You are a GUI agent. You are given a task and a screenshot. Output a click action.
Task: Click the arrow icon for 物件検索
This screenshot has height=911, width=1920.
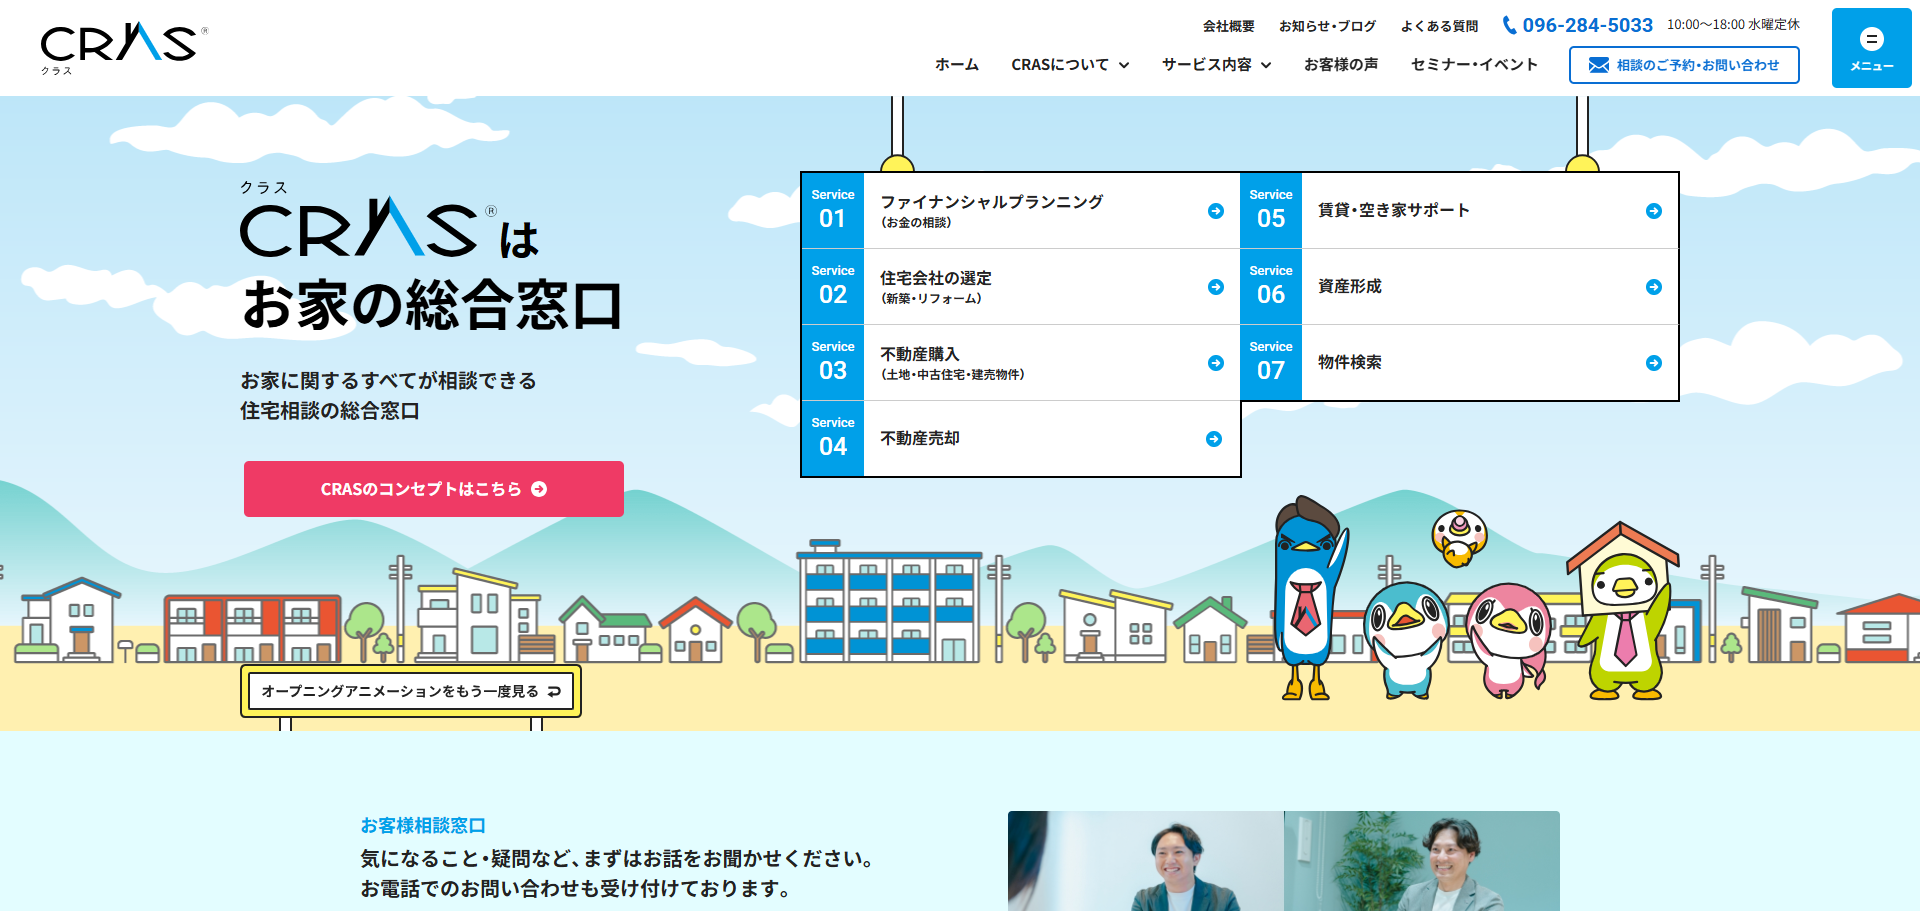click(1654, 363)
